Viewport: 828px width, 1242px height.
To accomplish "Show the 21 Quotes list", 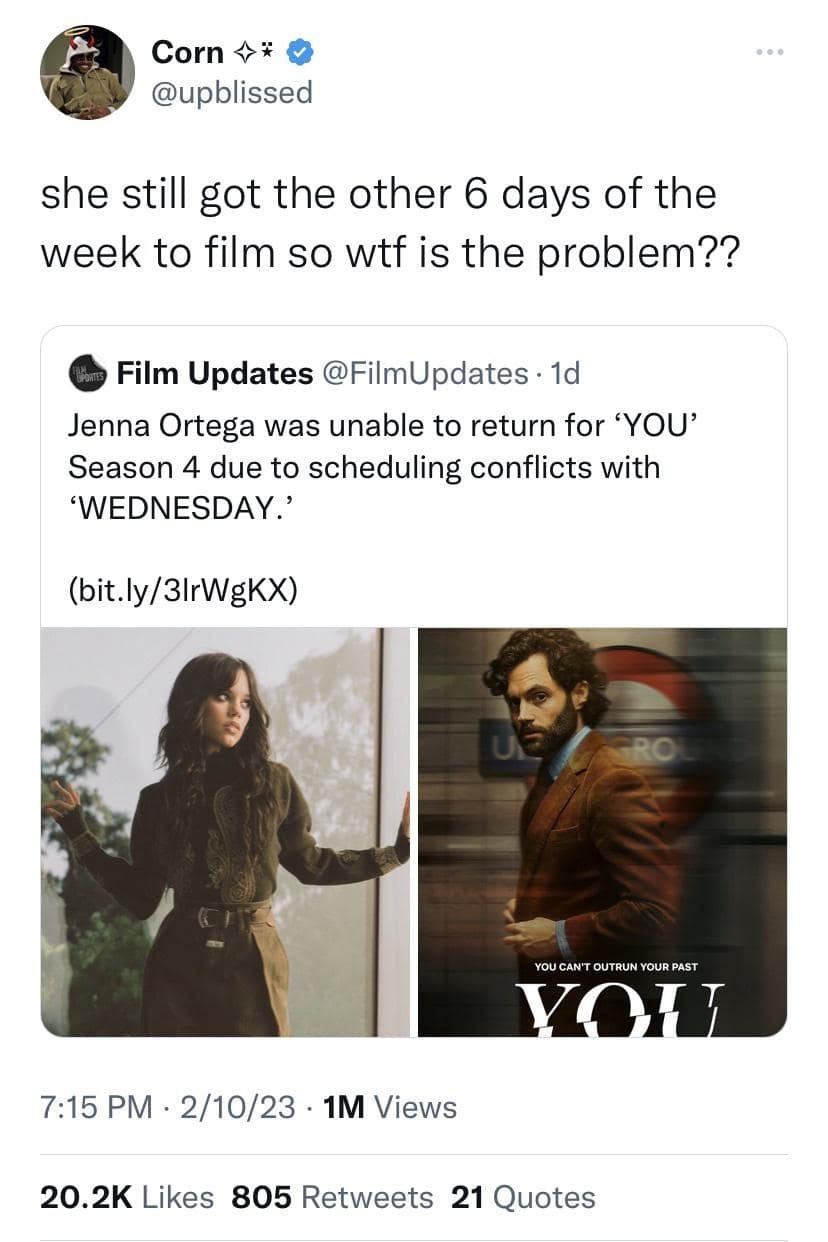I will point(523,1197).
